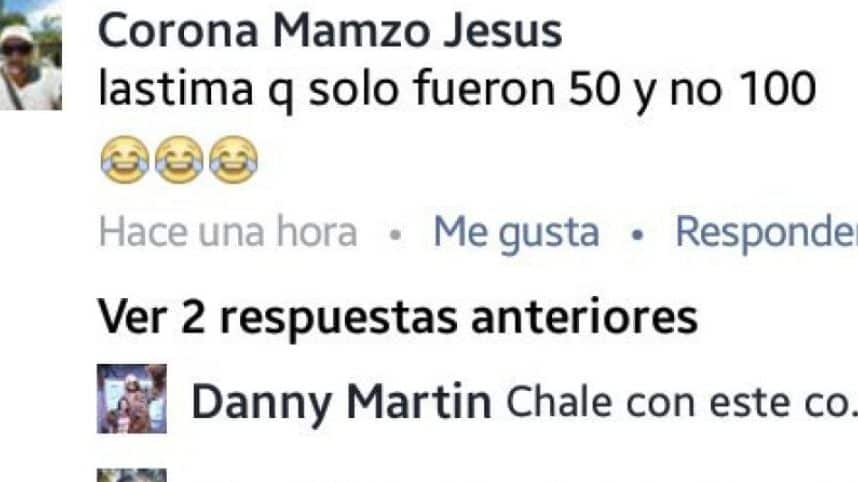Click the Danny Martin name
Image resolution: width=858 pixels, height=482 pixels.
pos(341,403)
